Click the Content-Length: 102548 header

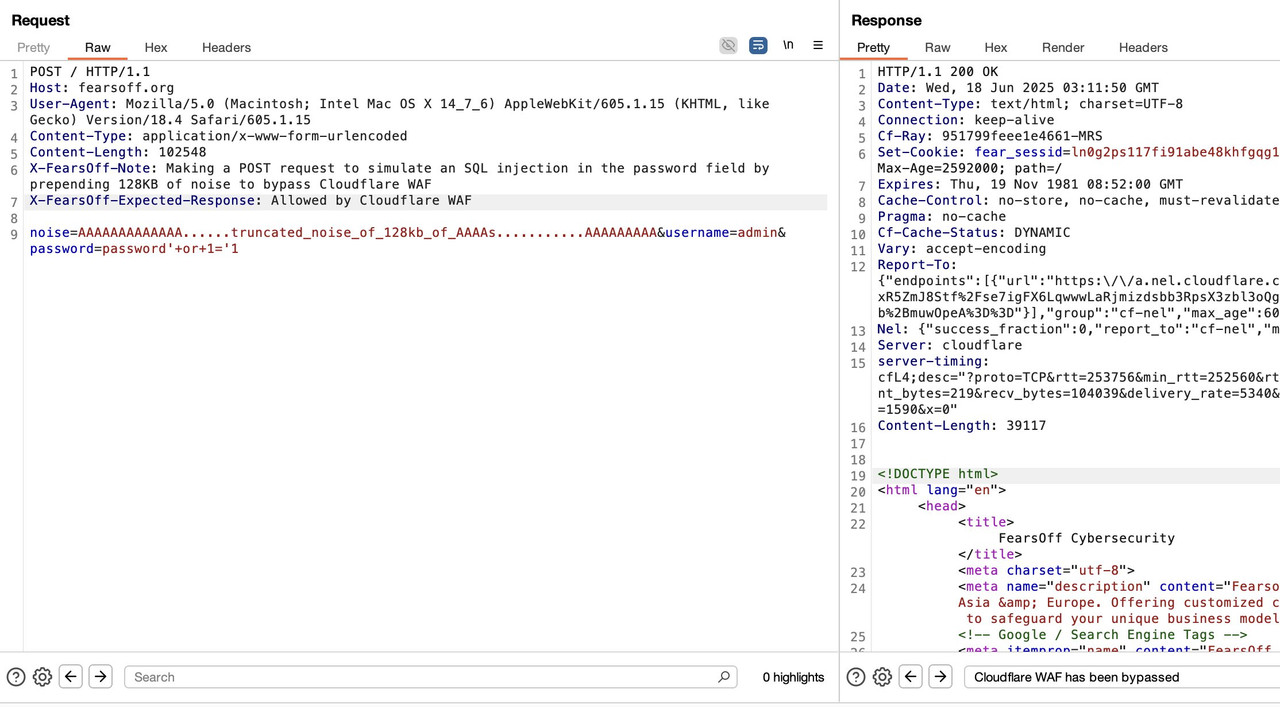[118, 152]
